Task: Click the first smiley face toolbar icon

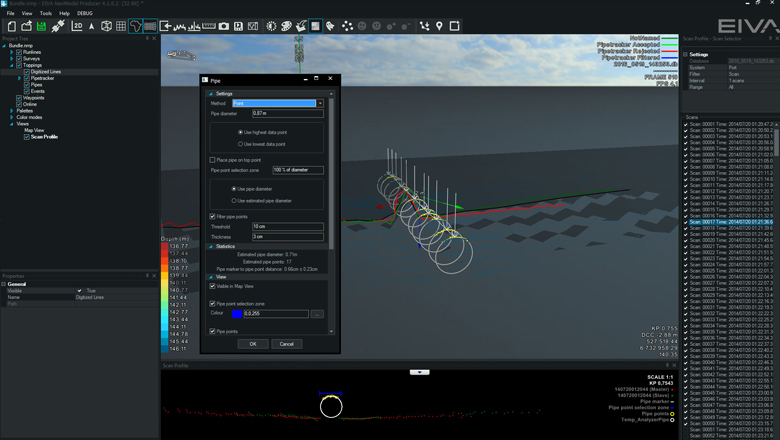Action: tap(362, 26)
